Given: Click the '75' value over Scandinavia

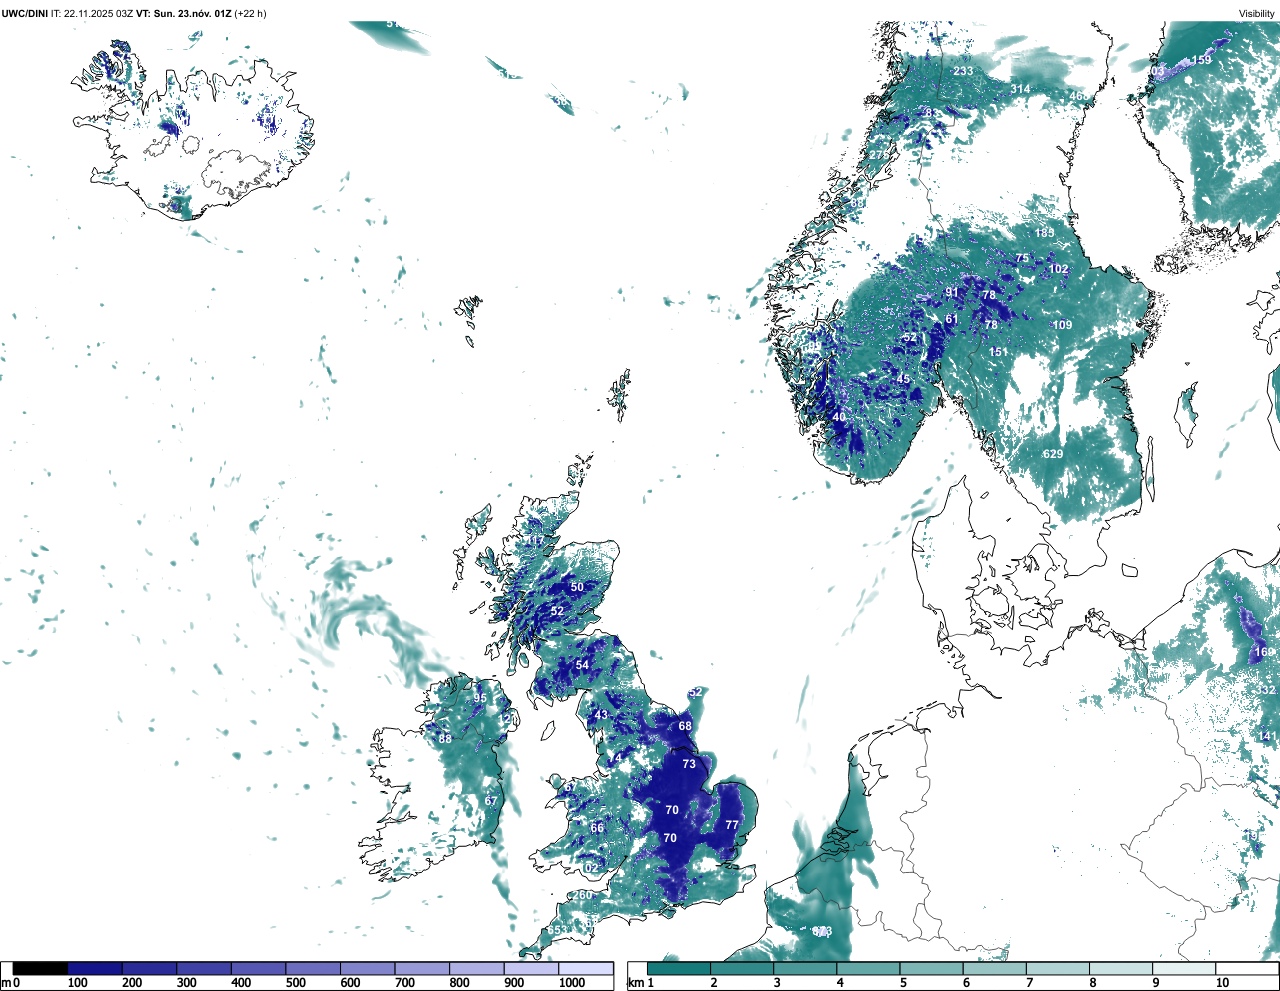Looking at the screenshot, I should [x=1022, y=258].
